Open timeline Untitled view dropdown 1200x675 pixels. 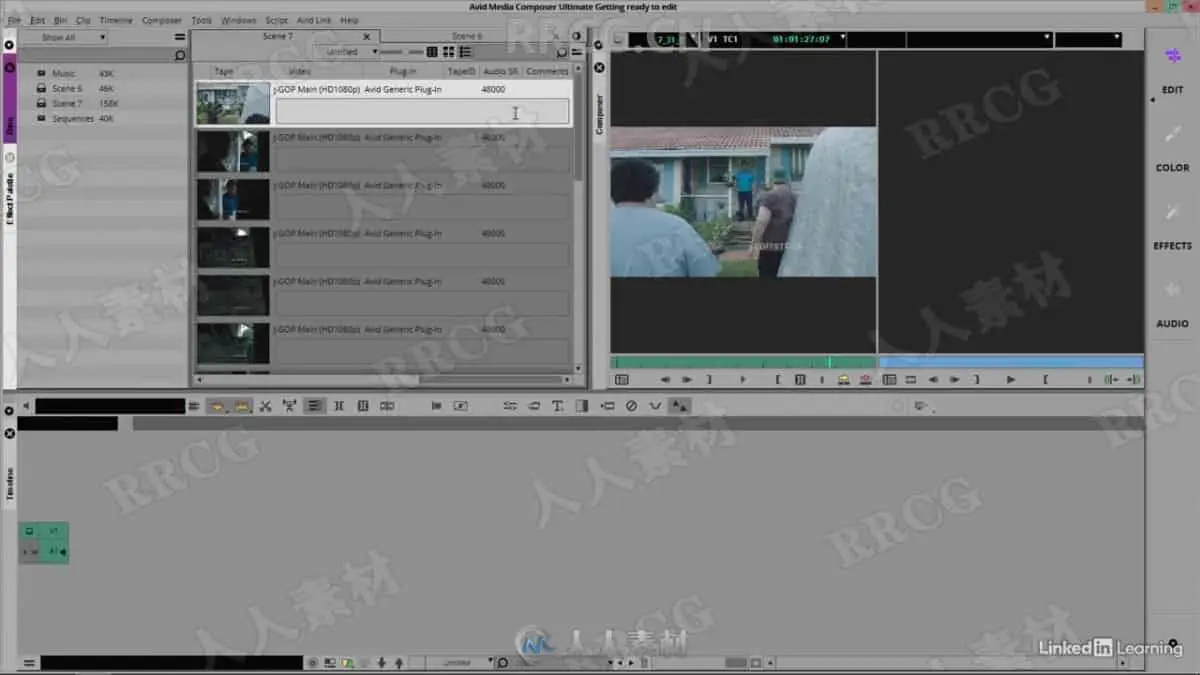click(x=461, y=662)
